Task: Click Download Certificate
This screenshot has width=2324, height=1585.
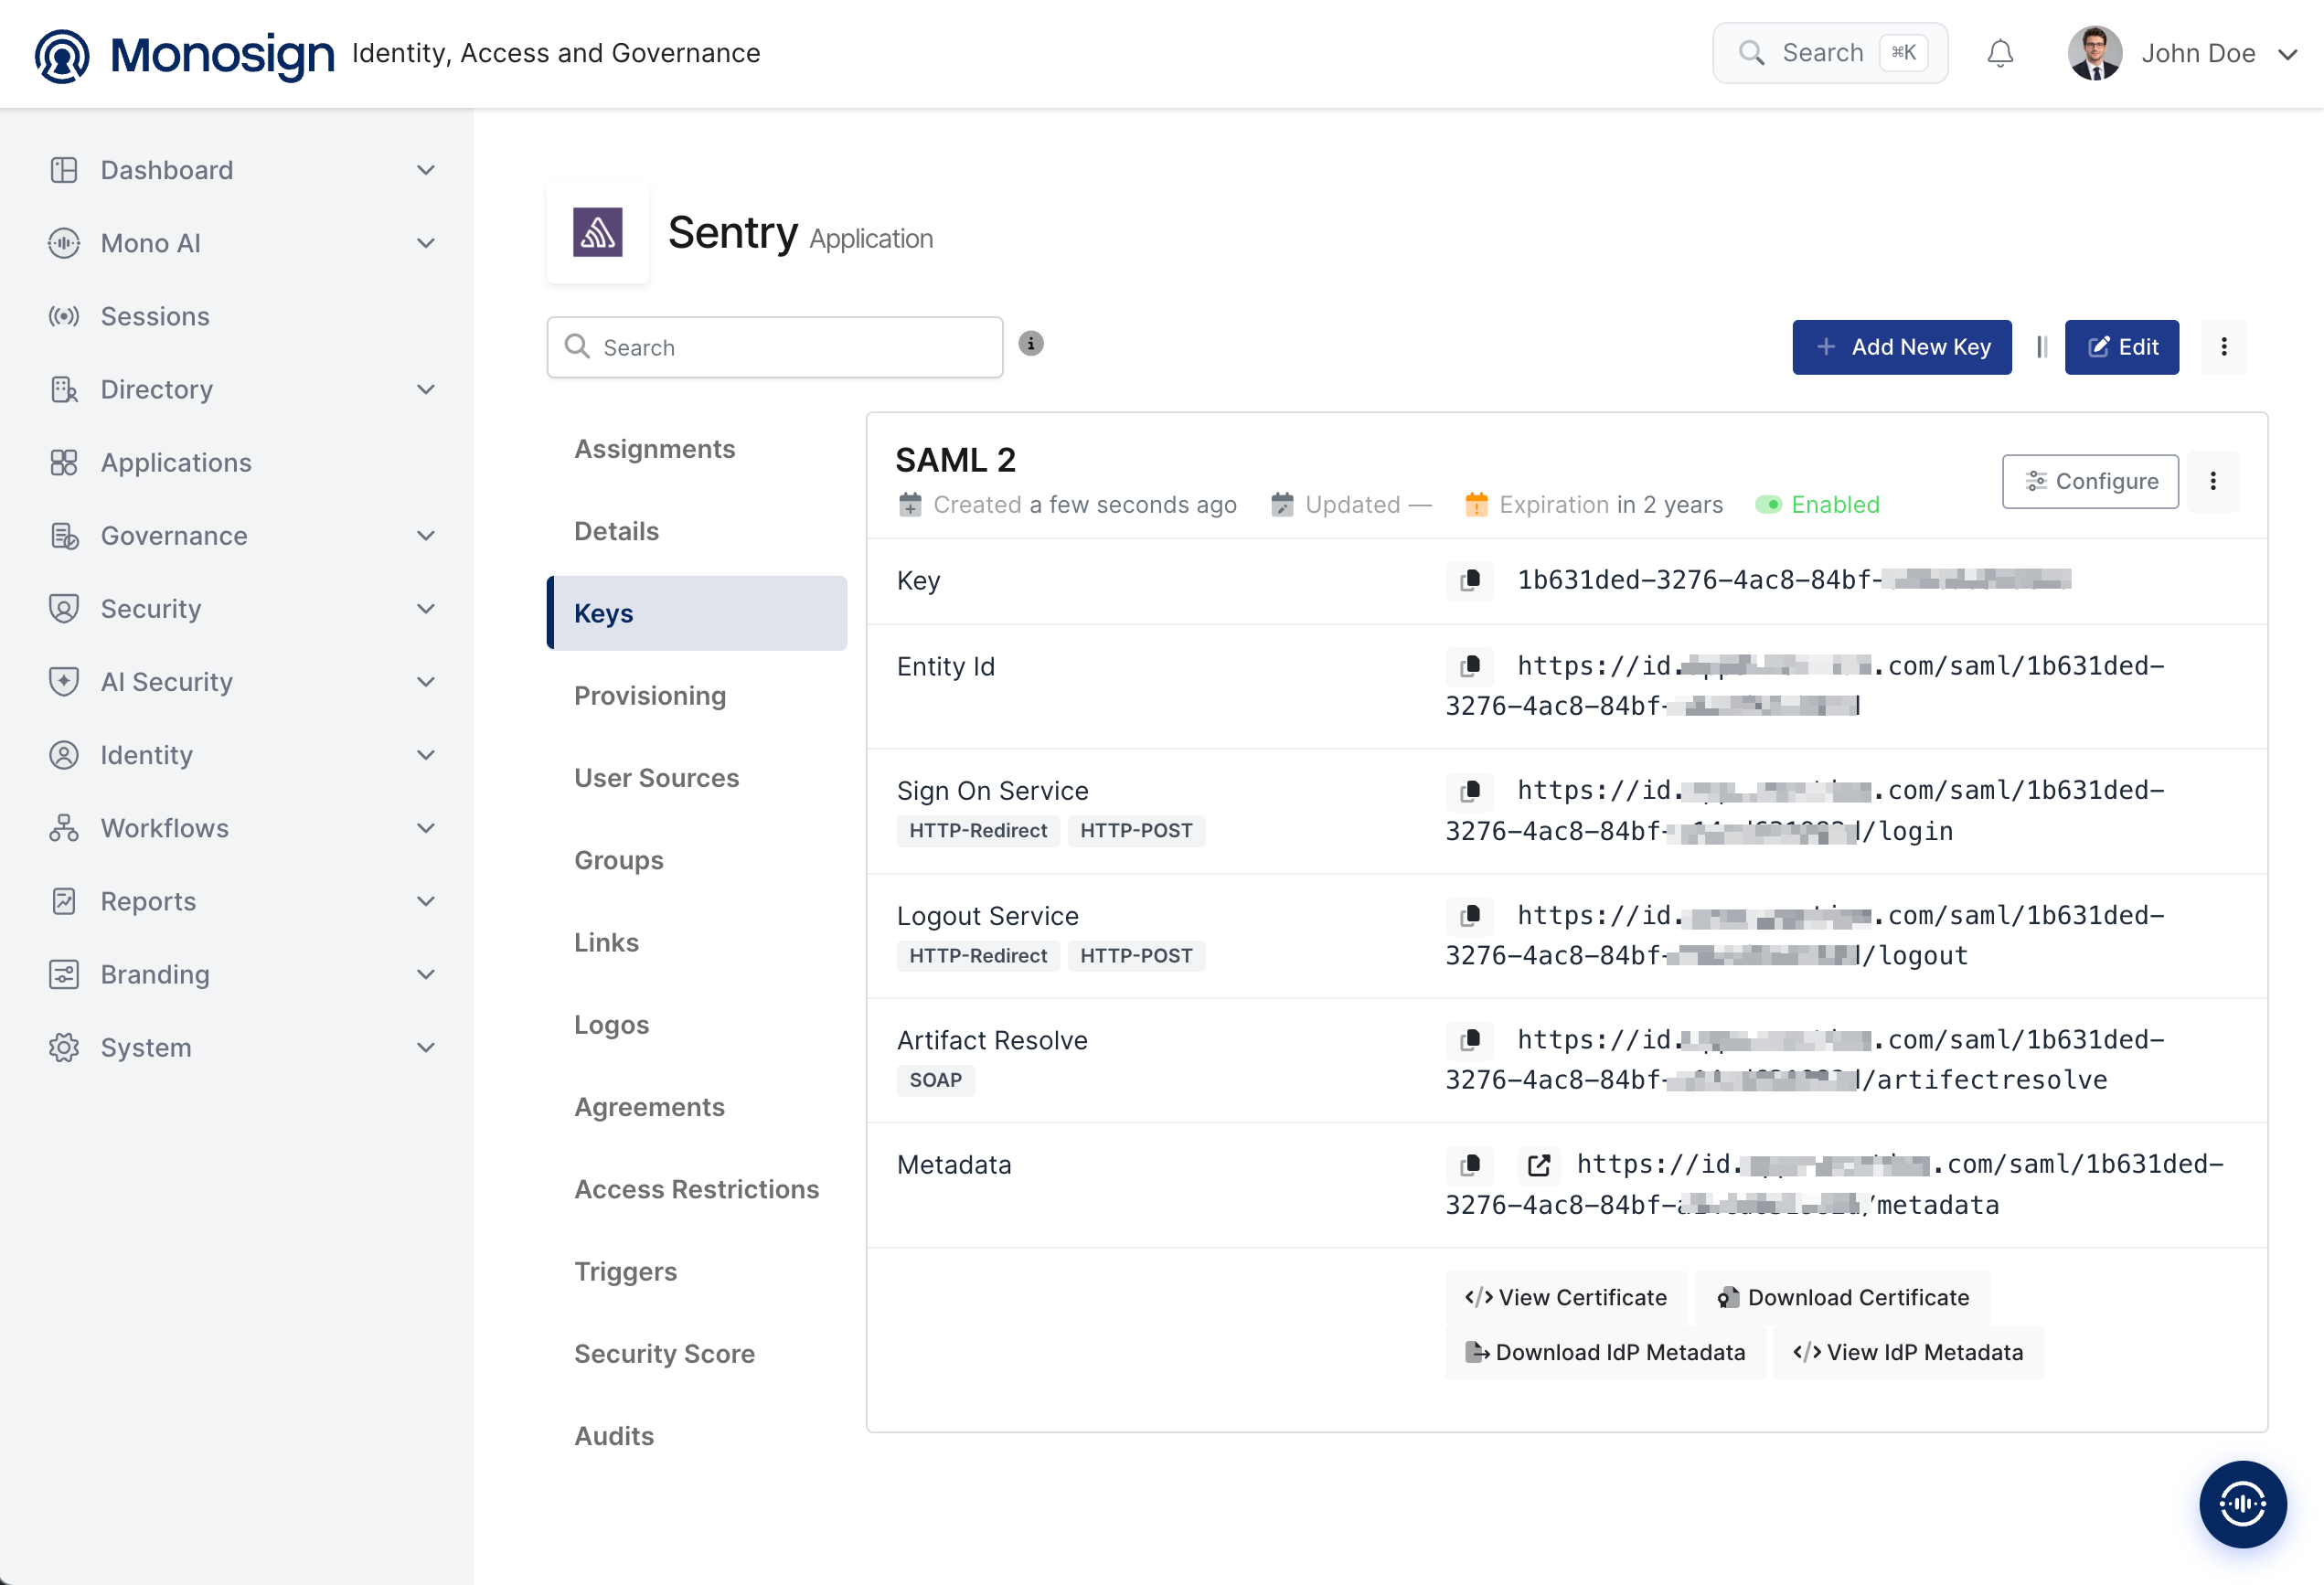Action: click(1842, 1297)
